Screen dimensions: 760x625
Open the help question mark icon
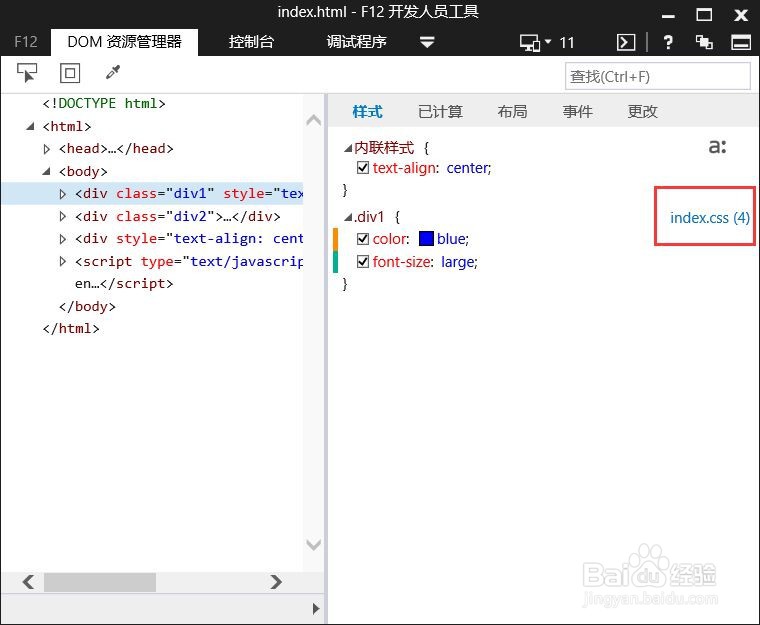(x=668, y=43)
